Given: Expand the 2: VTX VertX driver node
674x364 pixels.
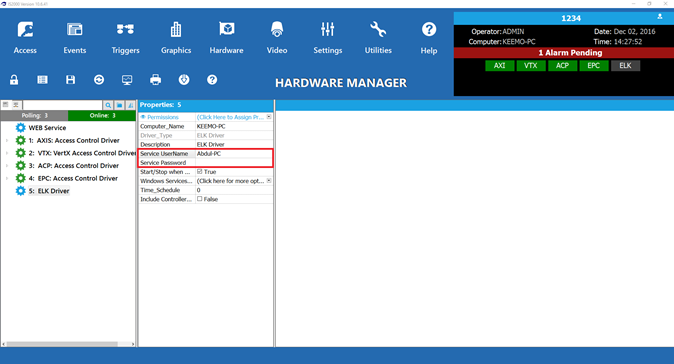Looking at the screenshot, I should [7, 153].
